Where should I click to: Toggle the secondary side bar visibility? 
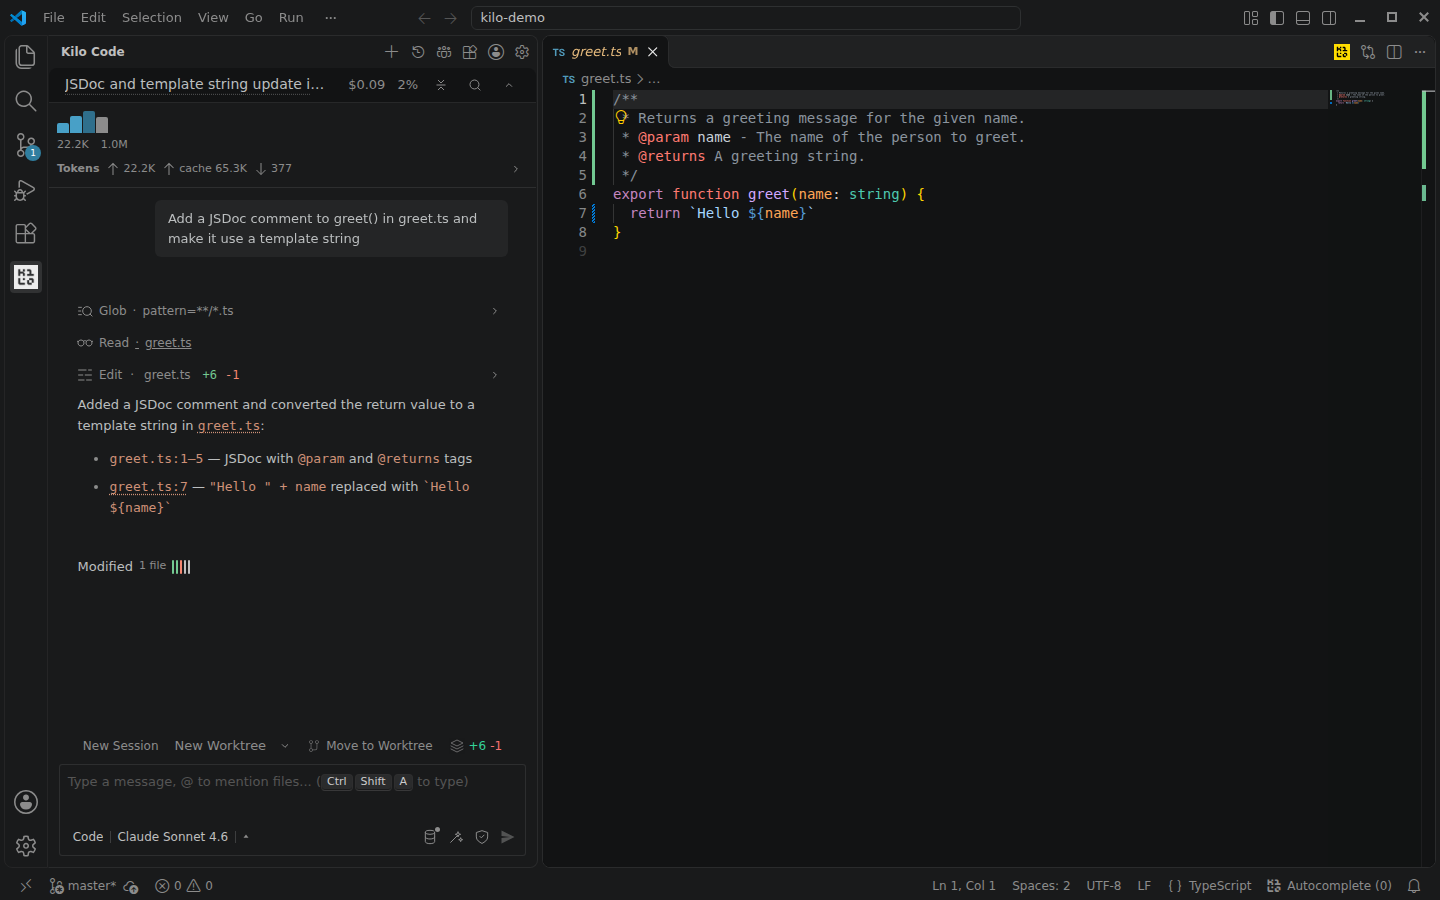(1329, 18)
